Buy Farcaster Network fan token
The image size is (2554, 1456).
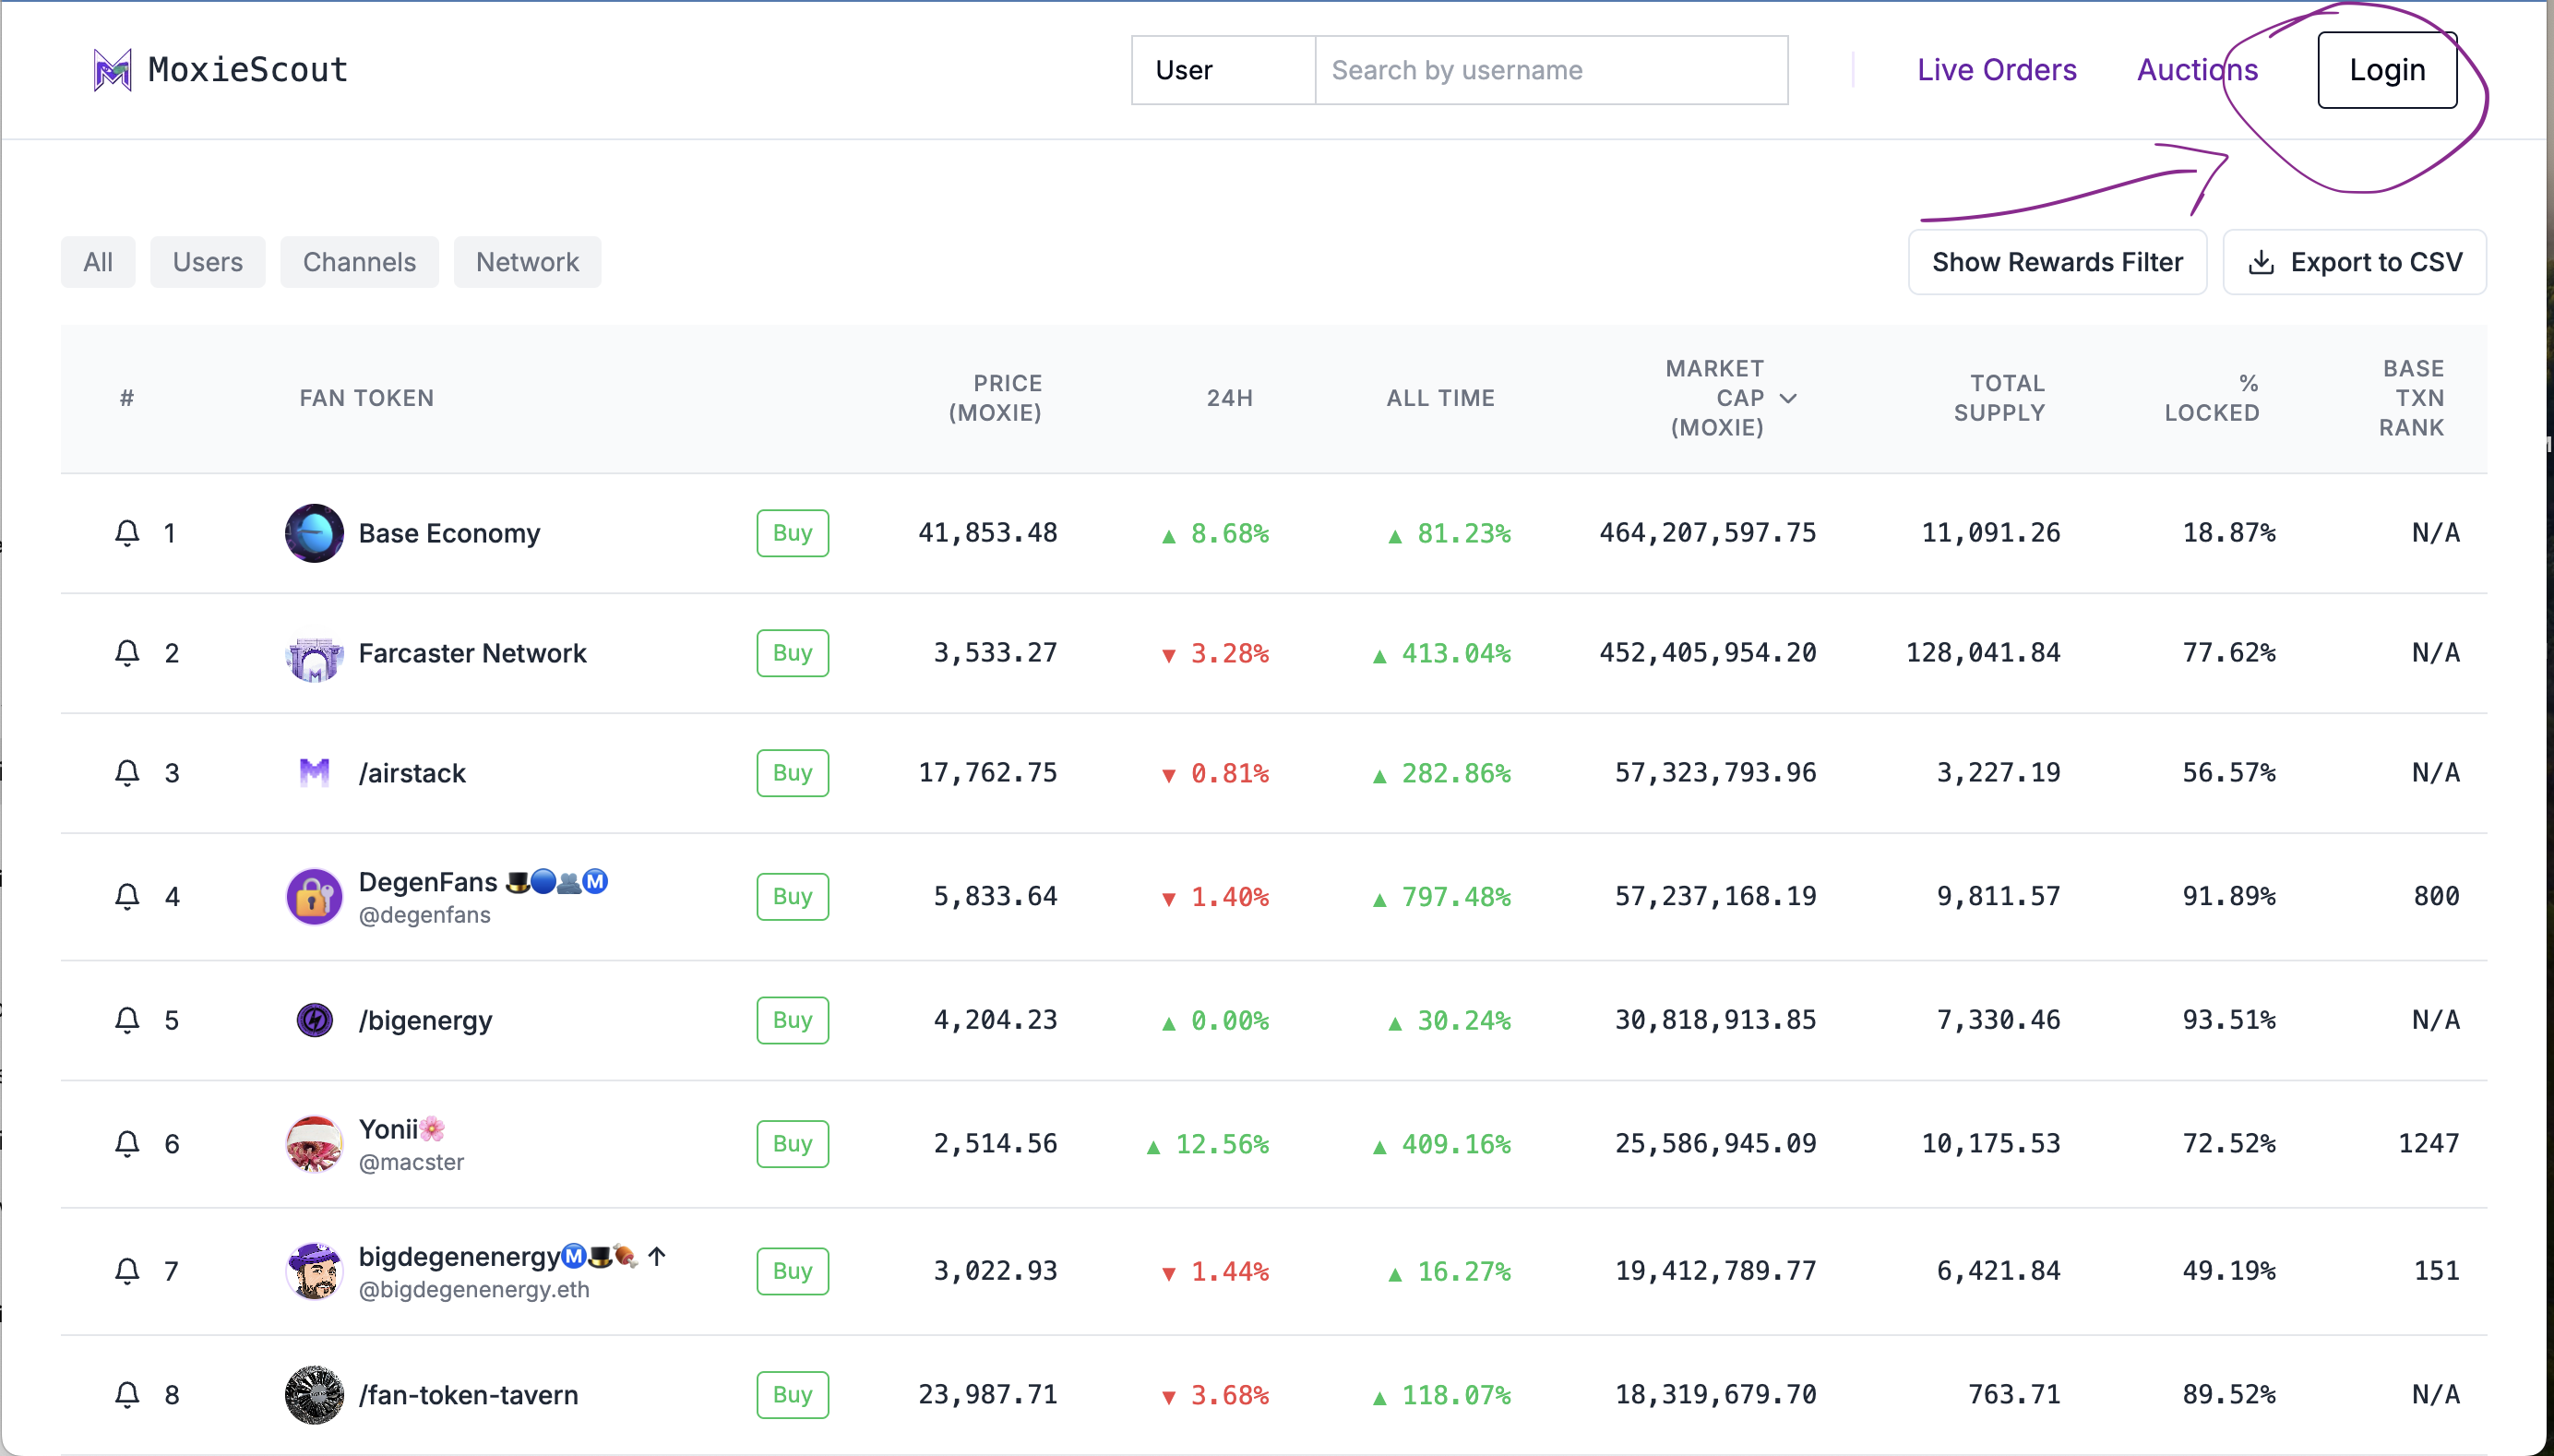pos(792,653)
